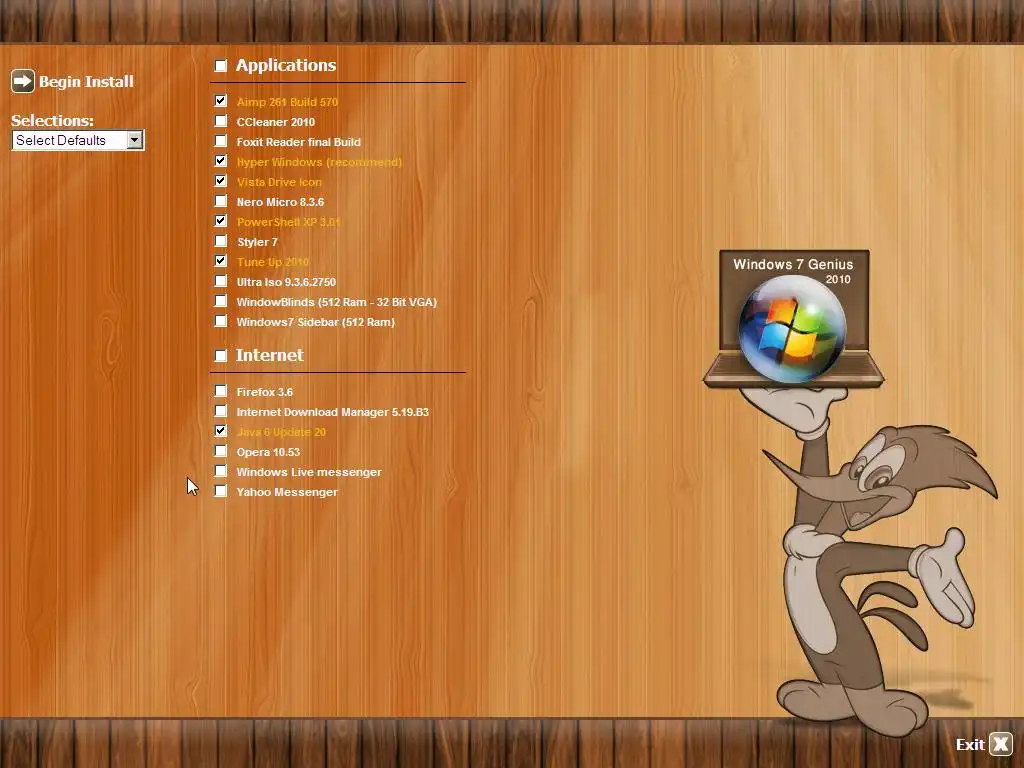Click the Nero Micro 8.3.6 label
The image size is (1024, 768).
point(280,202)
